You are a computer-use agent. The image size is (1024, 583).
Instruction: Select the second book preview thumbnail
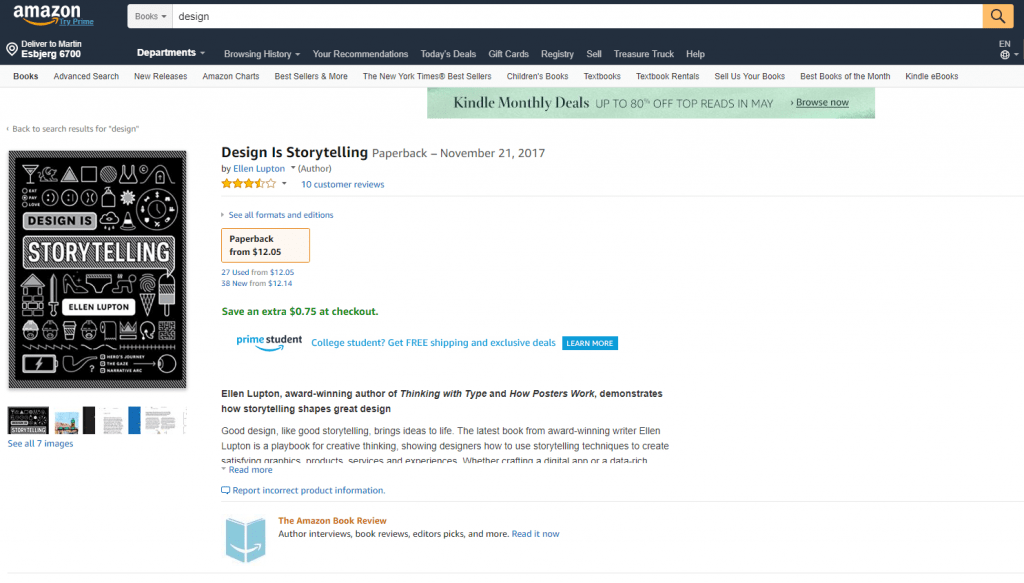pyautogui.click(x=68, y=421)
